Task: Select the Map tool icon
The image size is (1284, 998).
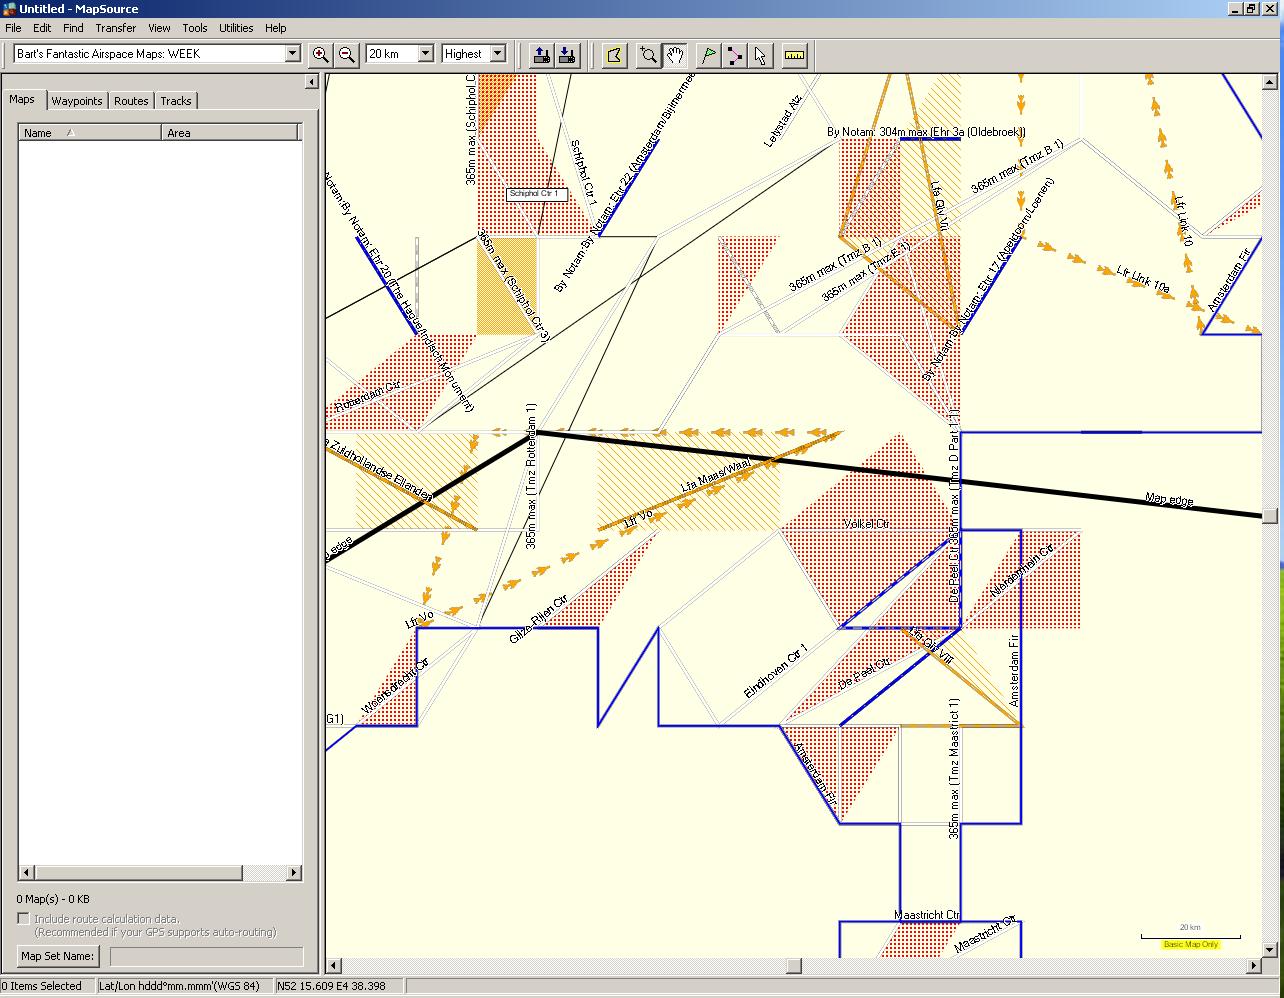Action: [x=614, y=55]
